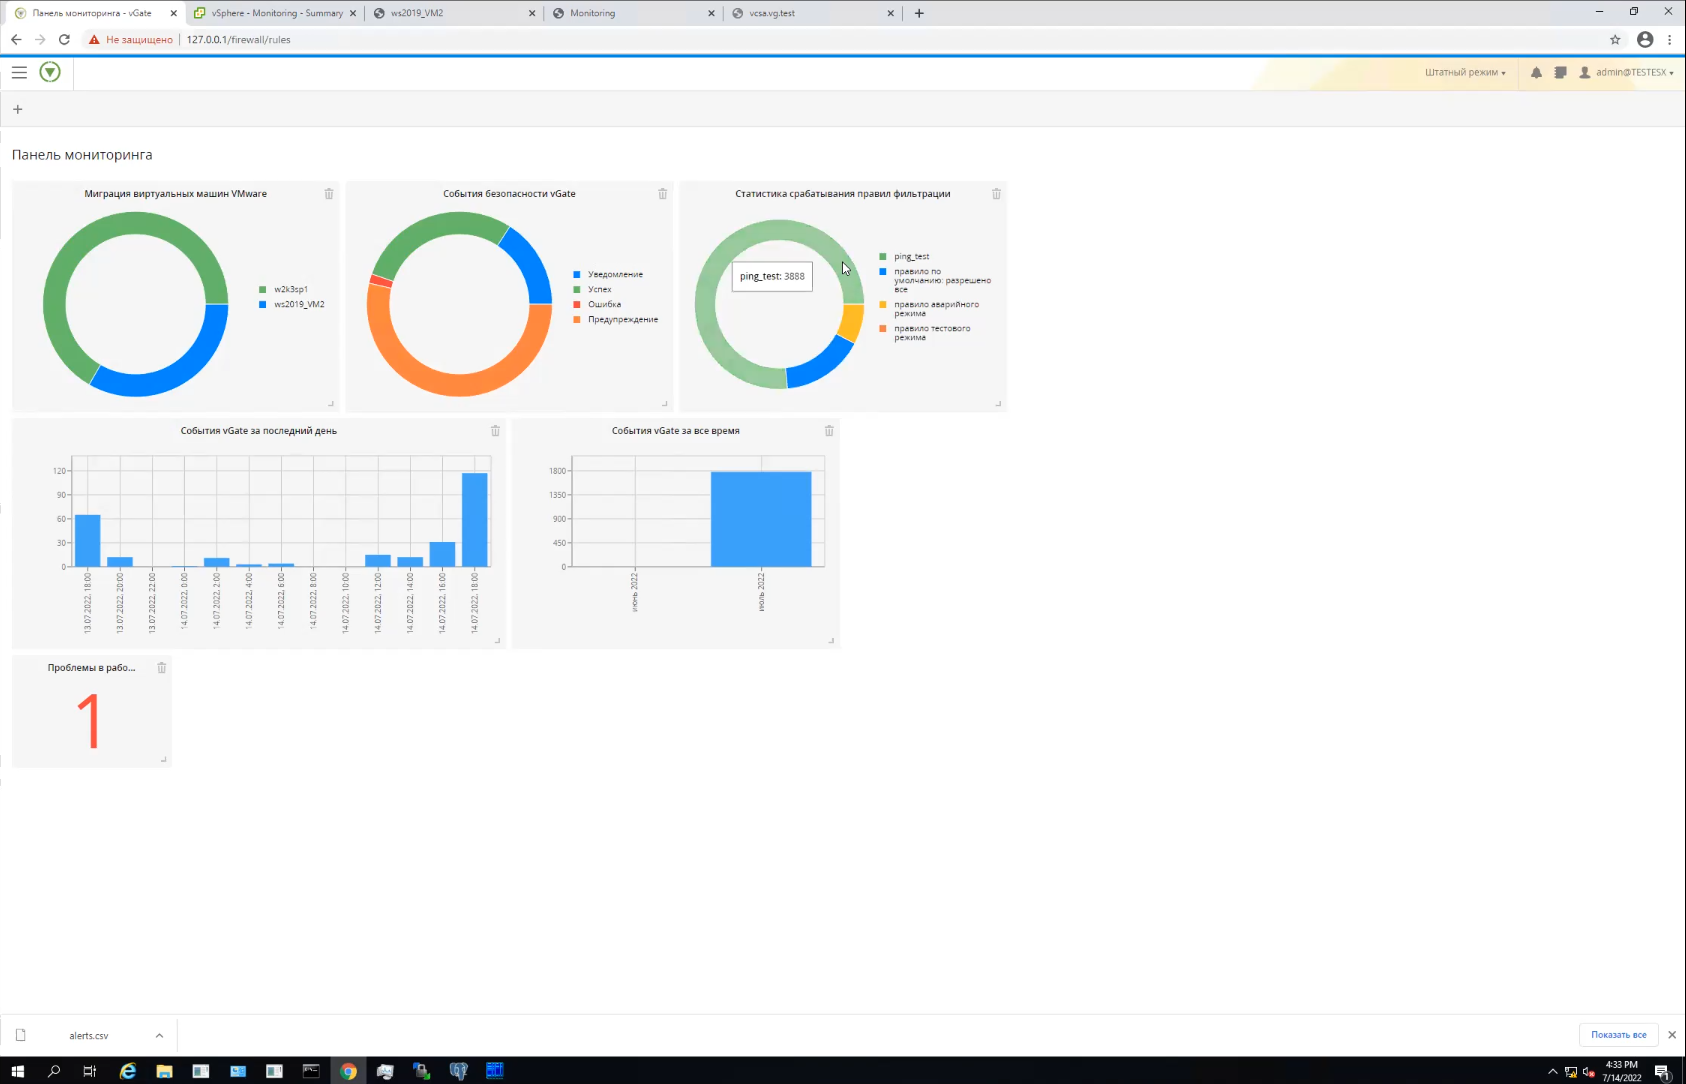Click the red problems count number 1
This screenshot has height=1084, width=1686.
[x=89, y=722]
